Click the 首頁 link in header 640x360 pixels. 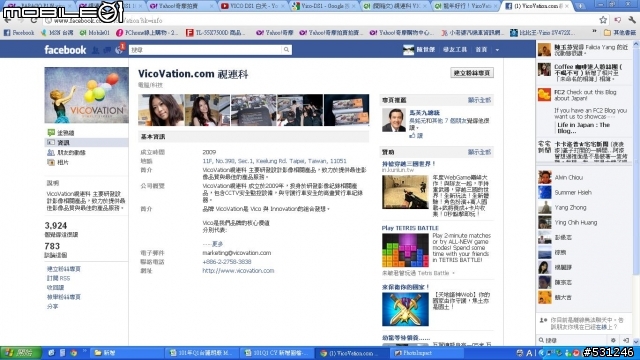tap(481, 50)
